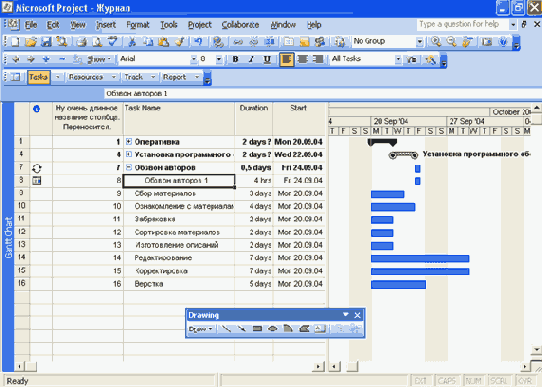
Task: Select the Arrow tool in Drawing toolbar
Action: tap(242, 329)
